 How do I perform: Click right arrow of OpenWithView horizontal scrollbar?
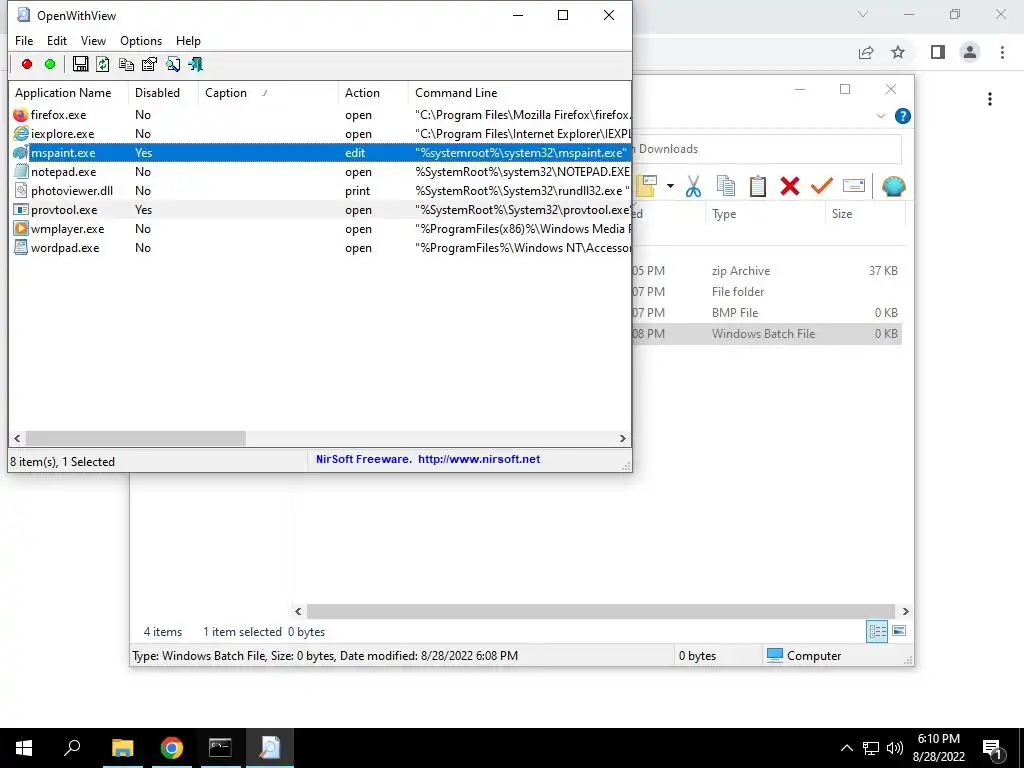[623, 439]
